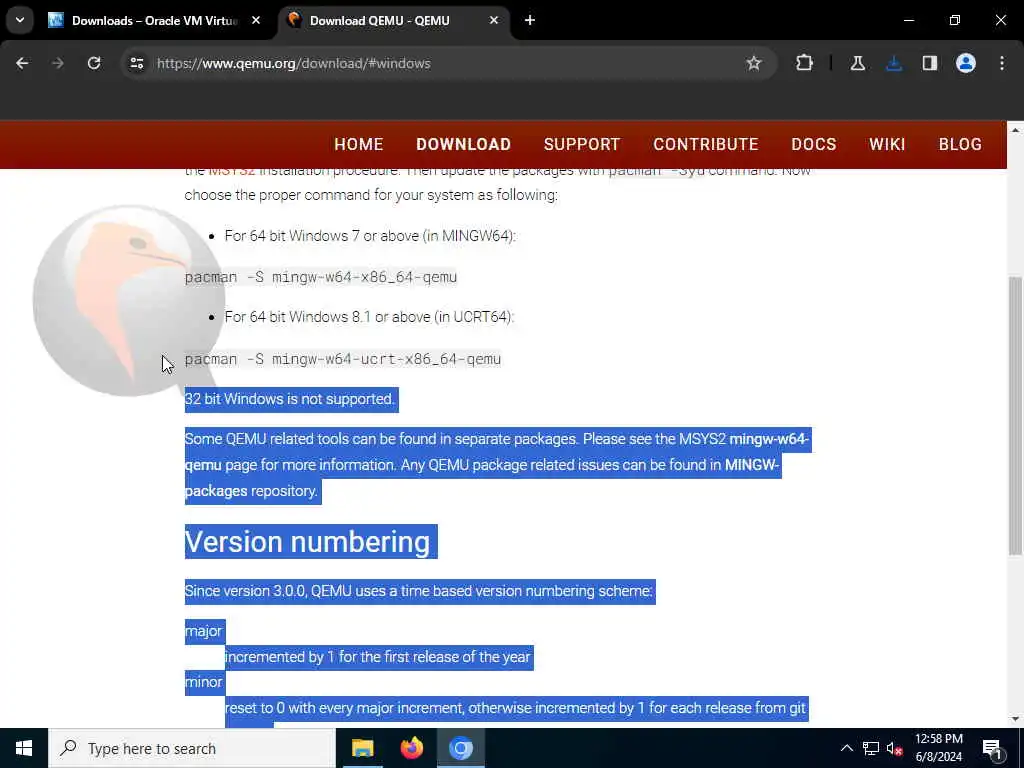The image size is (1024, 768).
Task: Expand the tab search dropdown arrow
Action: pyautogui.click(x=20, y=20)
